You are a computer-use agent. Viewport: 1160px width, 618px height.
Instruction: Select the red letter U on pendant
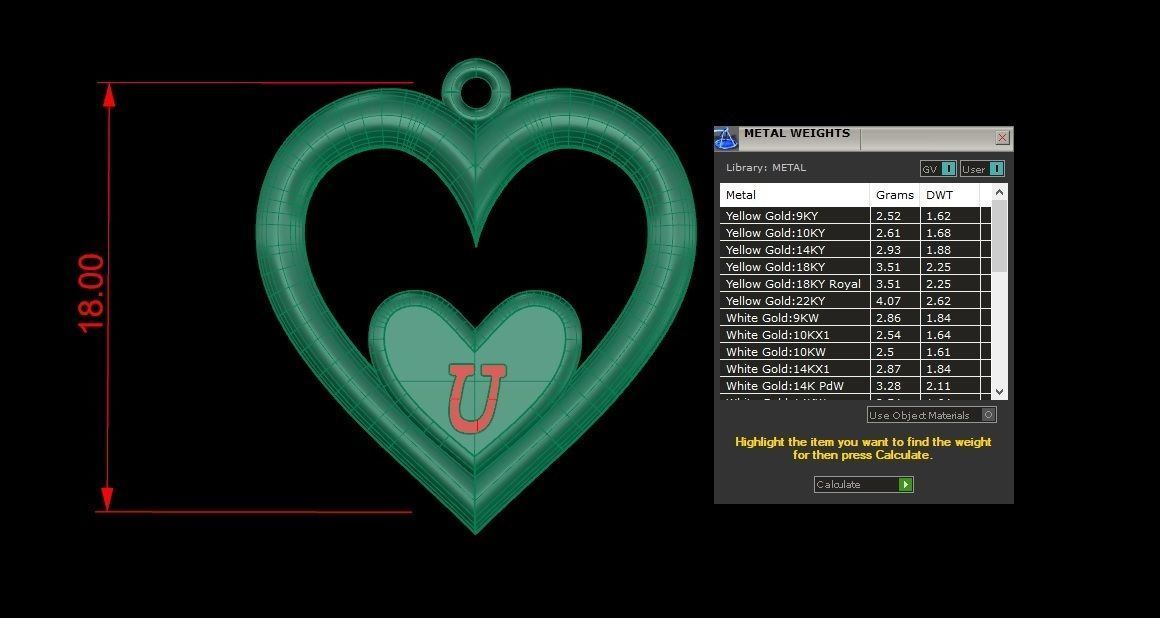pos(476,397)
